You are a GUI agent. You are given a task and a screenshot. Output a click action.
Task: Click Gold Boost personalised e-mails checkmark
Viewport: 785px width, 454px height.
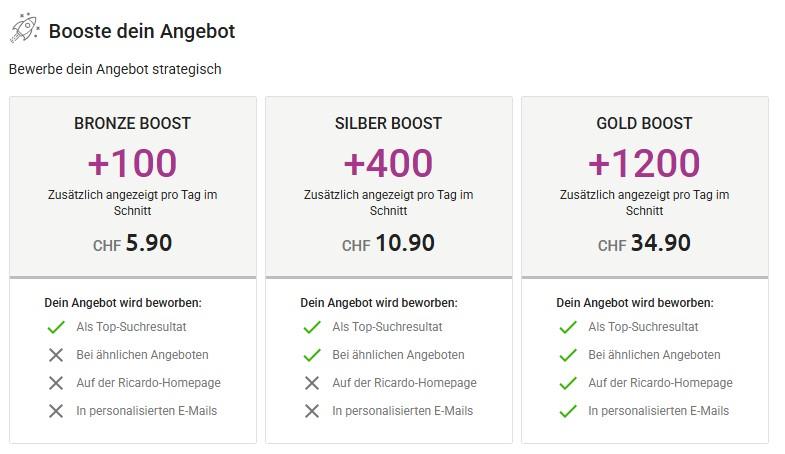click(x=568, y=411)
